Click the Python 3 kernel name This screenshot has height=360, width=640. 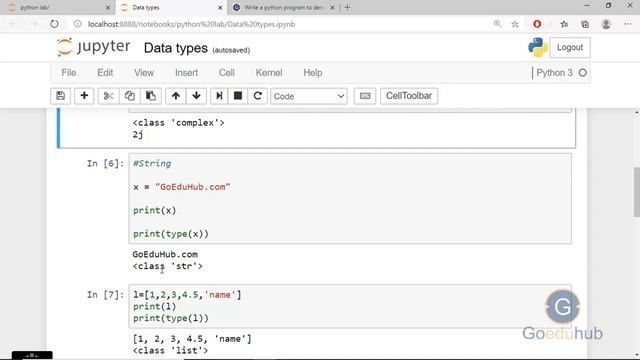click(554, 73)
